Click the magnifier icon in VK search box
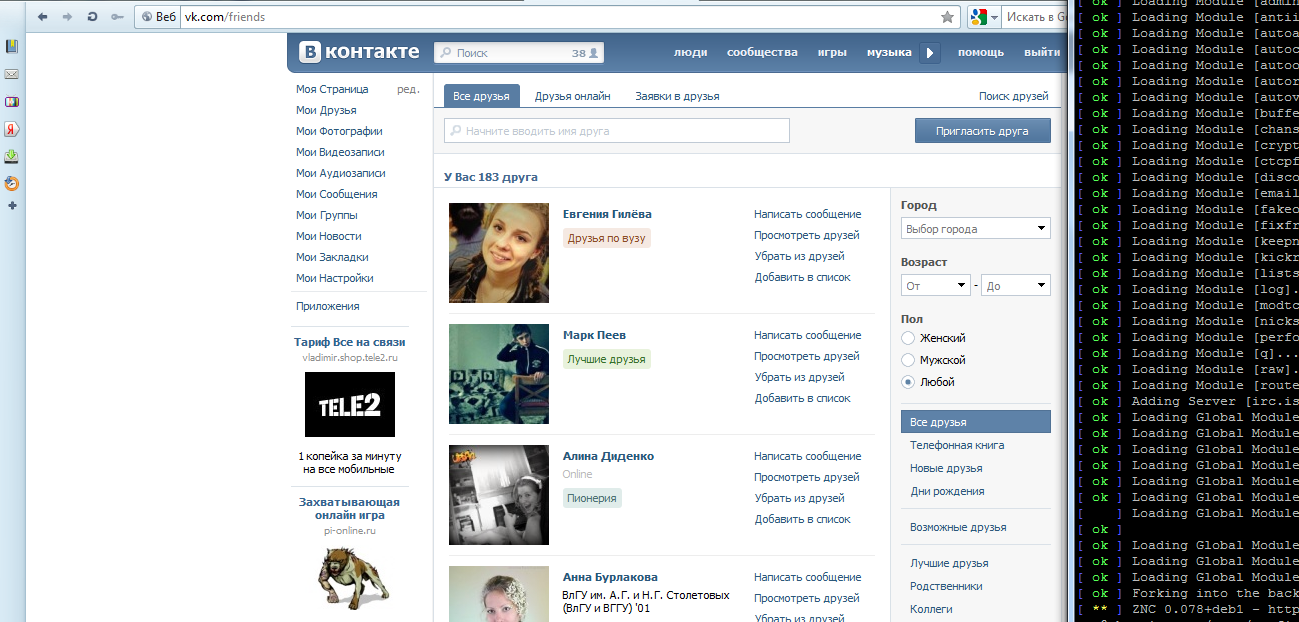 coord(446,53)
